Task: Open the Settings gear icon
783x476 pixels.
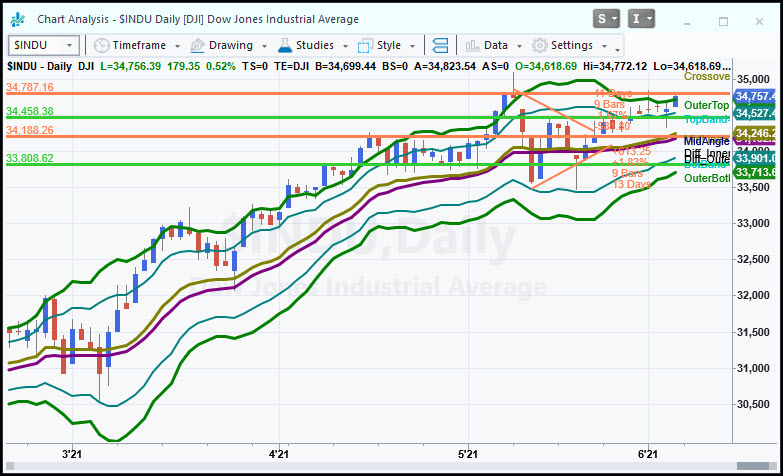Action: click(539, 45)
